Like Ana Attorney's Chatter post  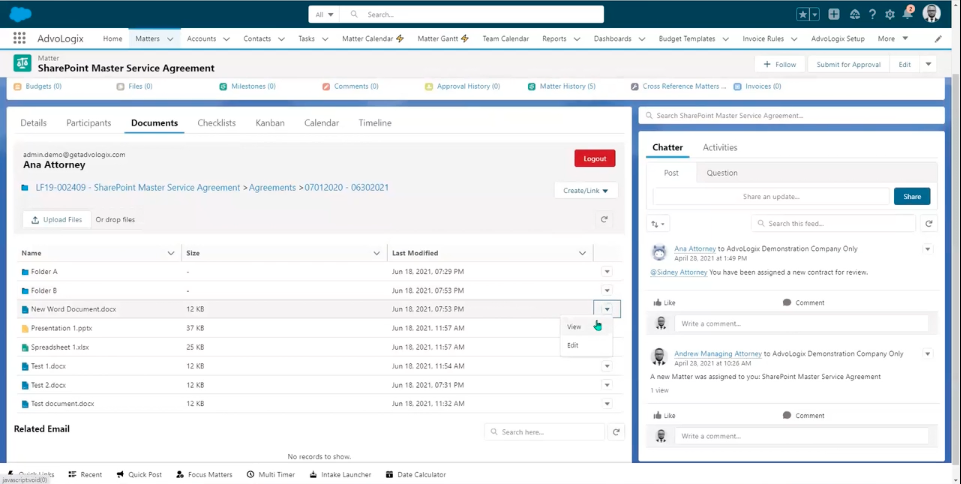click(664, 302)
